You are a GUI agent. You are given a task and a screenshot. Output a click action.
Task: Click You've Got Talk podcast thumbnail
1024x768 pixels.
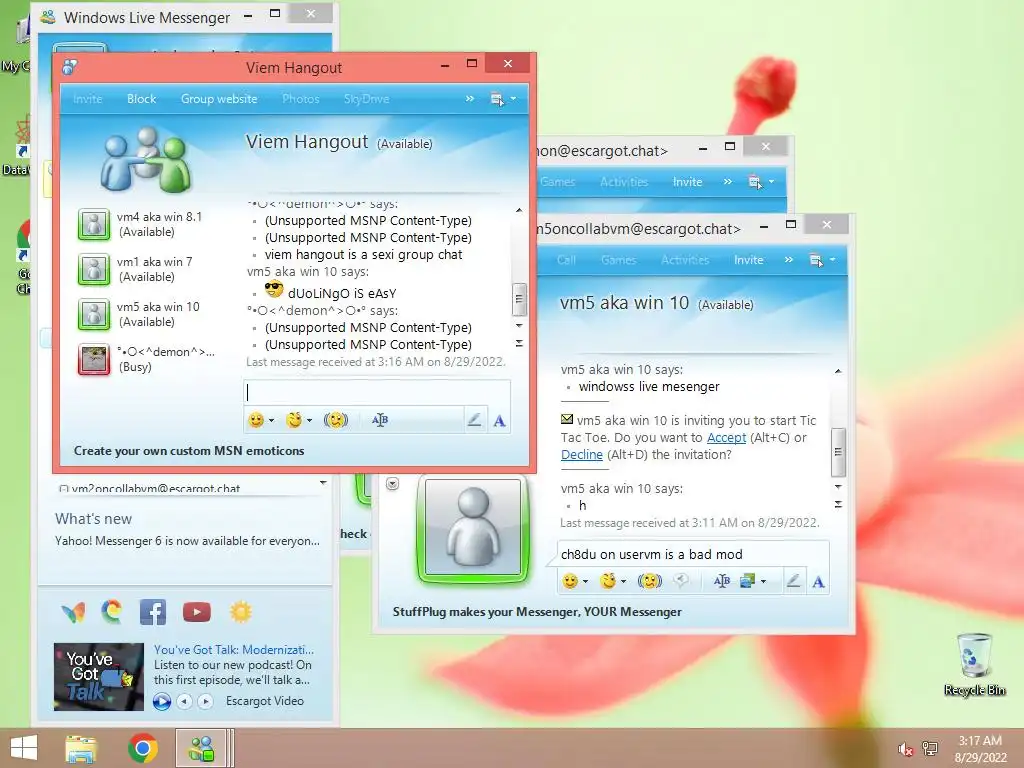coord(99,677)
